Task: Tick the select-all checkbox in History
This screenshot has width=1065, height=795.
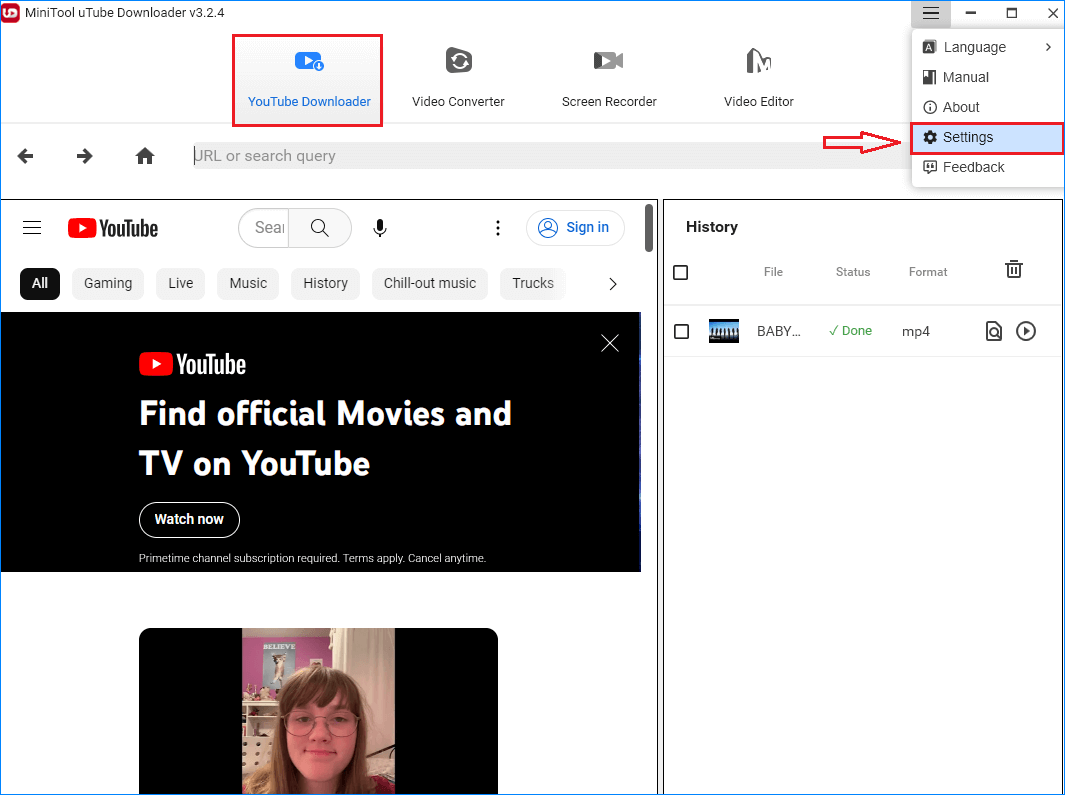Action: coord(681,272)
